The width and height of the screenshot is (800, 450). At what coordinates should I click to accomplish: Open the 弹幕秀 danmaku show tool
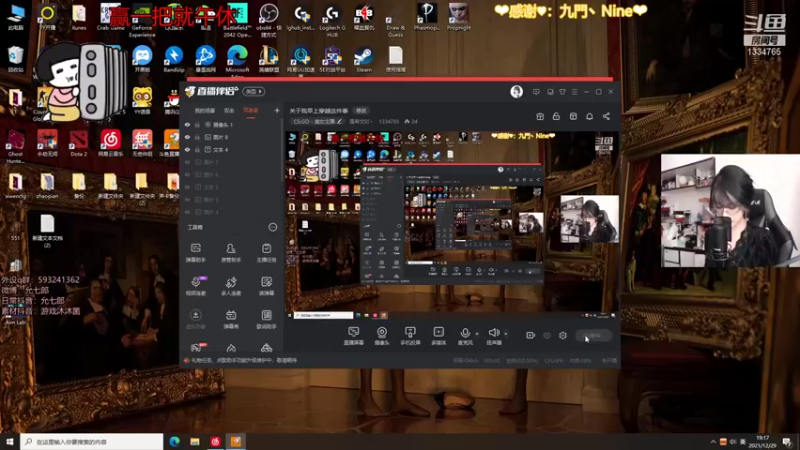tap(231, 319)
